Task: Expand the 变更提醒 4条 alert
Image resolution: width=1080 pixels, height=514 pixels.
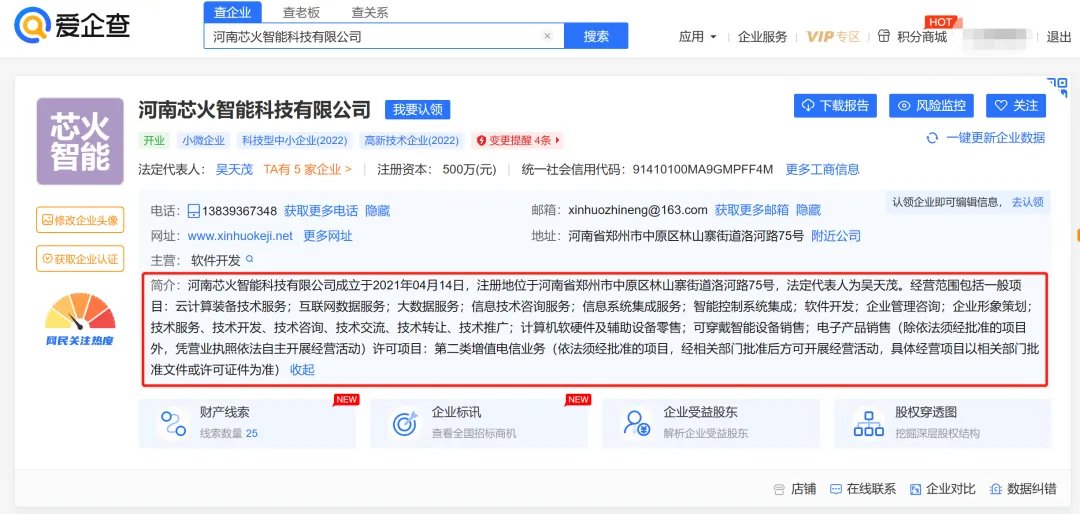Action: pyautogui.click(x=518, y=141)
